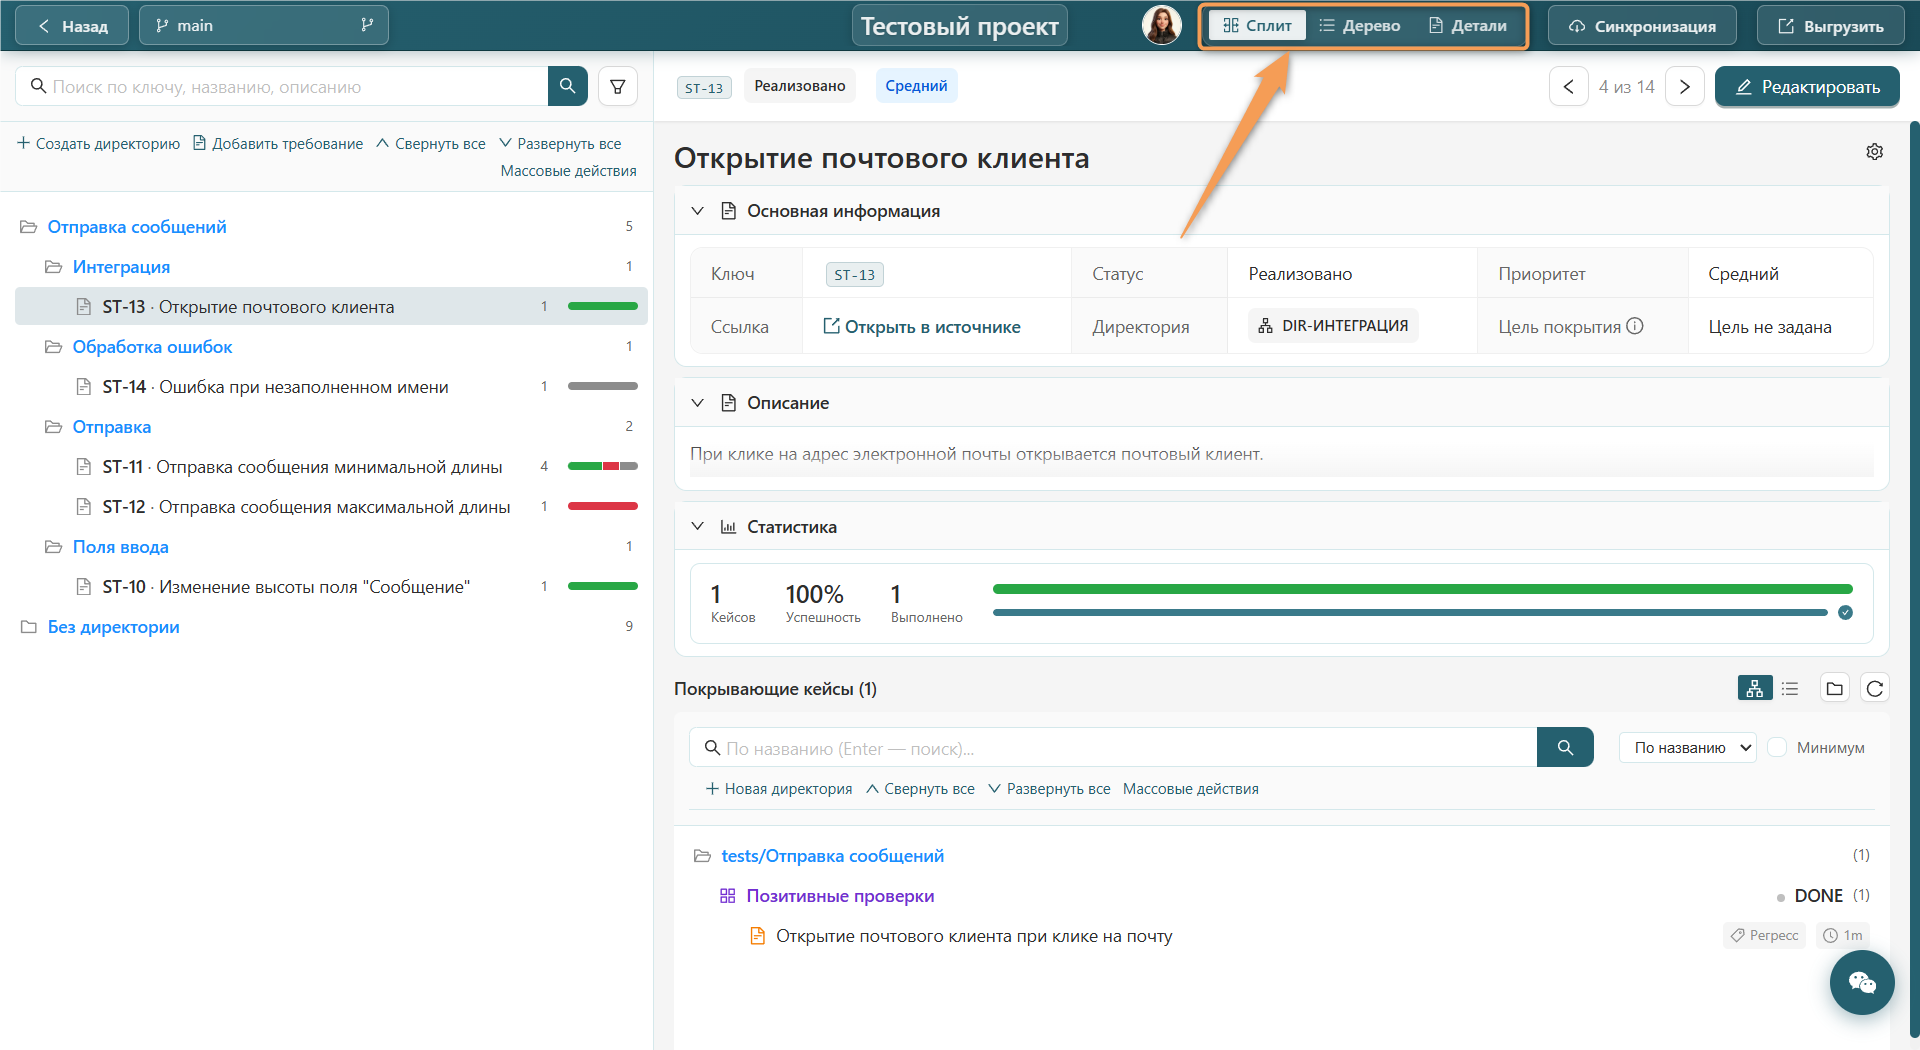
Task: Go to previous requirement arrow
Action: 1568,86
